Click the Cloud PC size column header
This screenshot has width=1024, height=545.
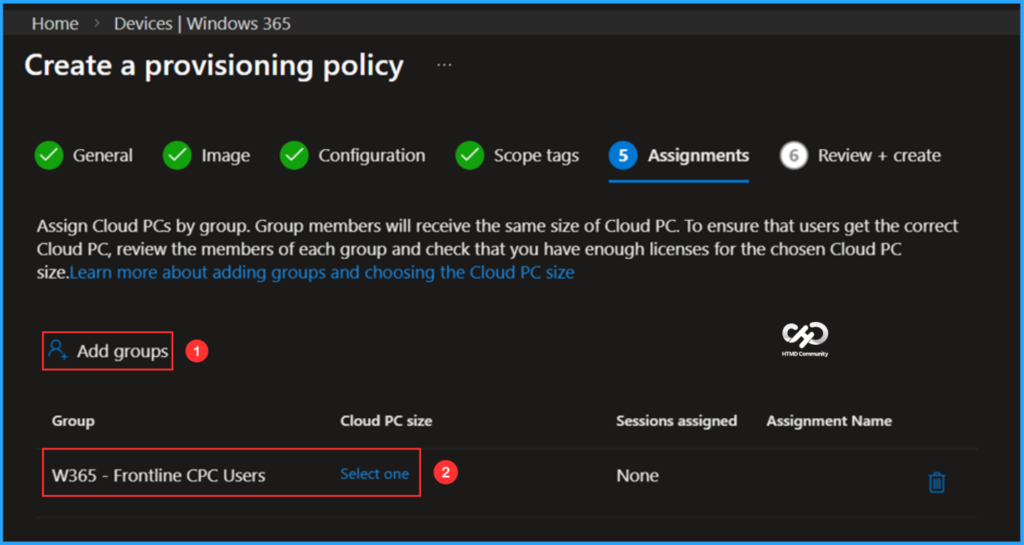pyautogui.click(x=386, y=421)
